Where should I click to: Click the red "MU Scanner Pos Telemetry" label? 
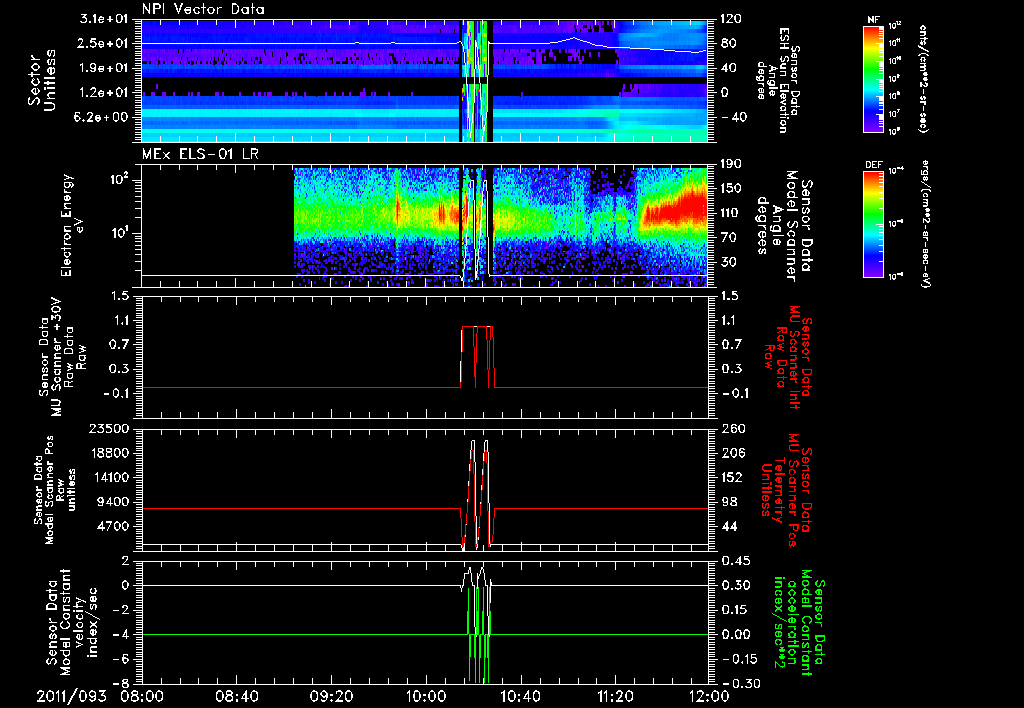click(x=786, y=490)
